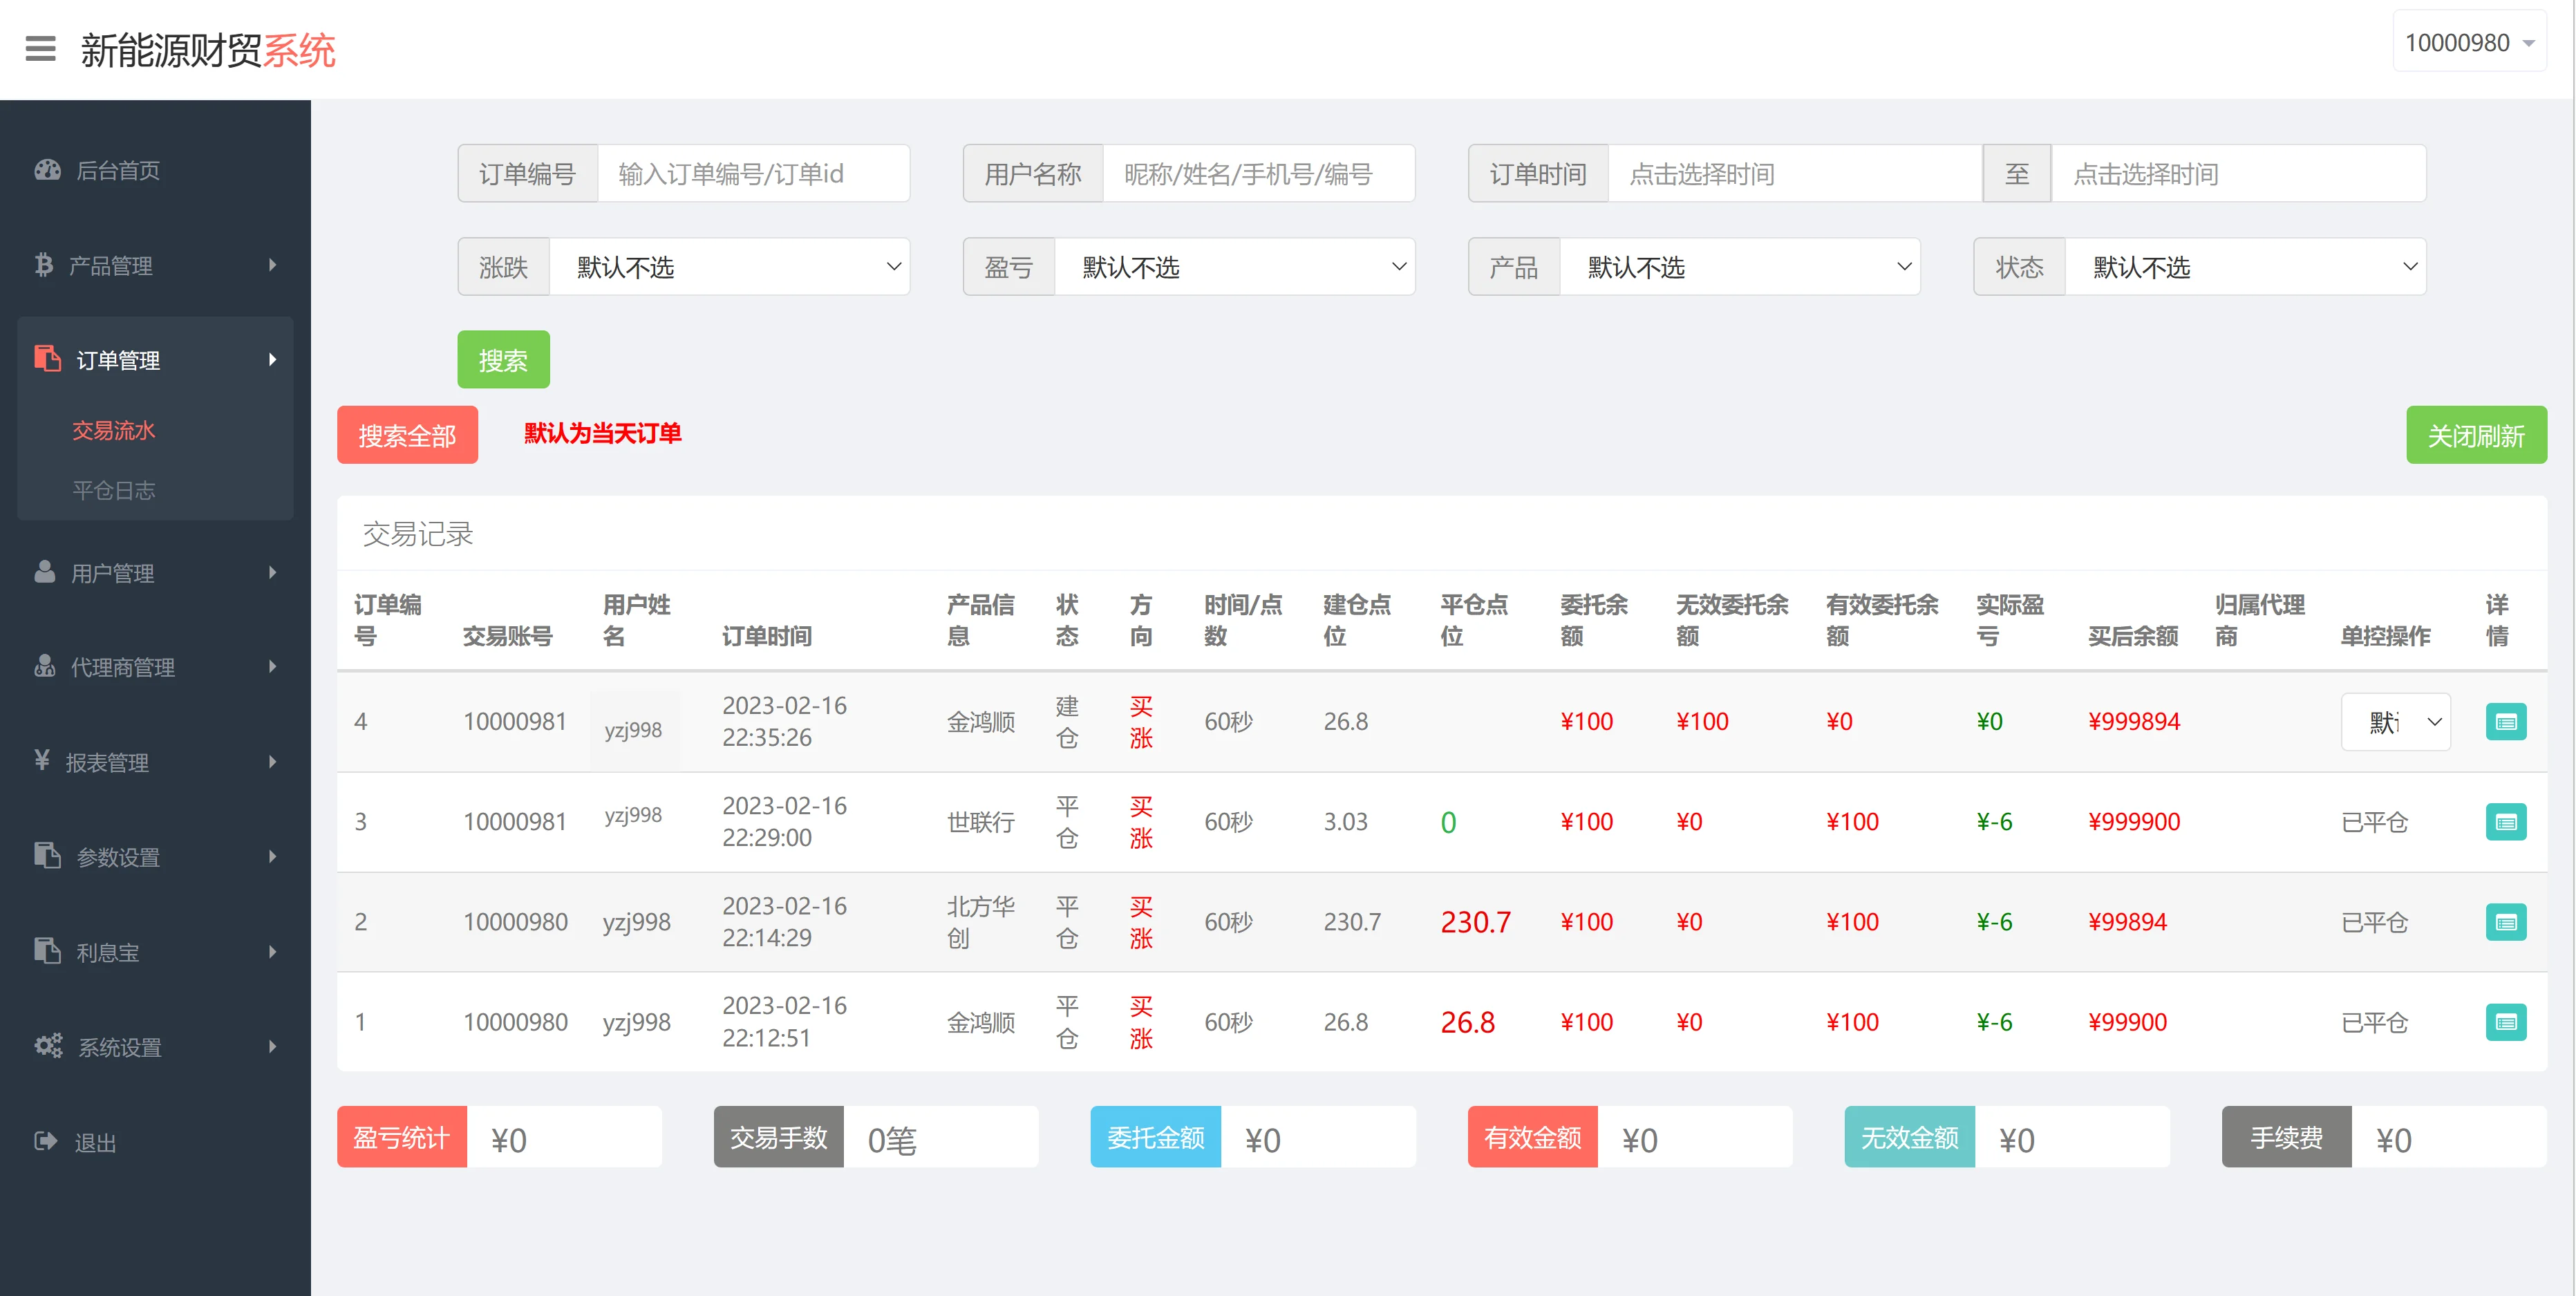Image resolution: width=2576 pixels, height=1296 pixels.
Task: Click the 退出 logout icon
Action: (x=46, y=1141)
